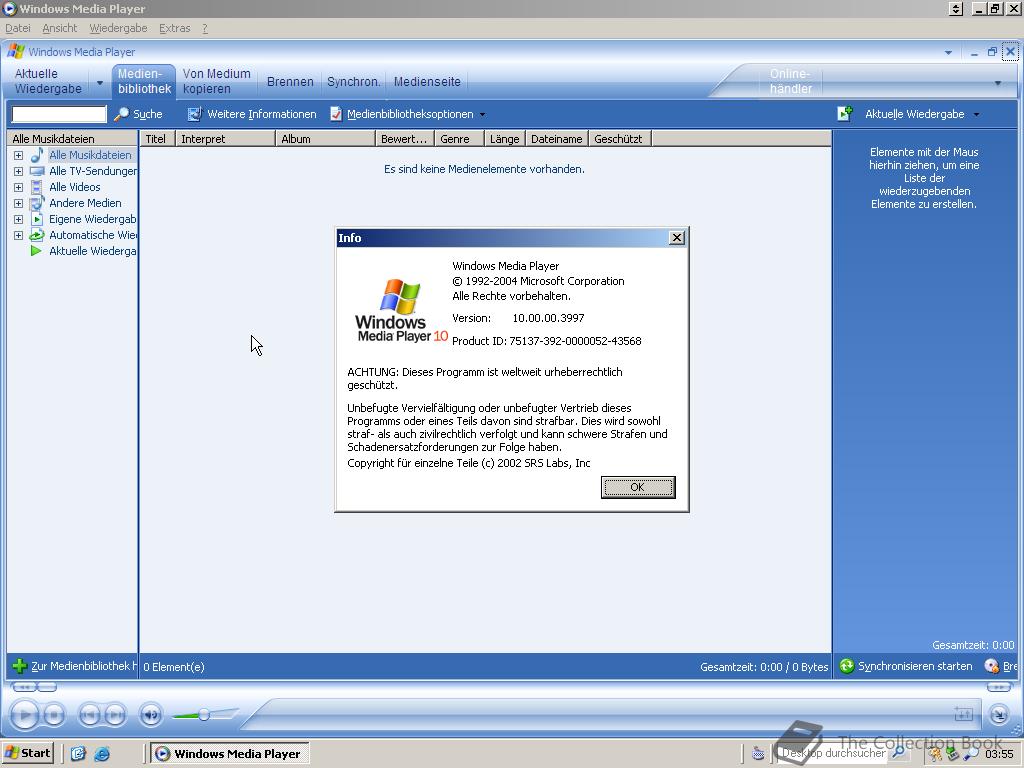This screenshot has width=1024, height=768.
Task: Sort by the Bewert... column header
Action: [404, 138]
